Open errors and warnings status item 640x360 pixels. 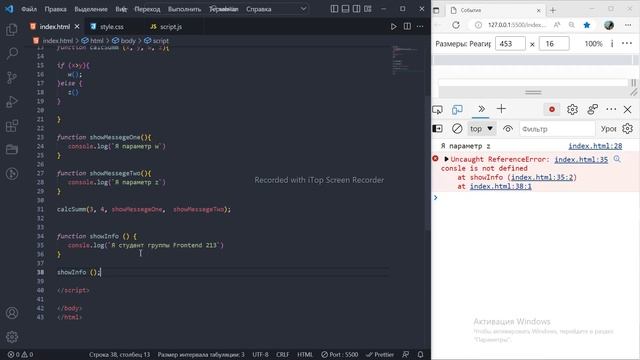20,355
